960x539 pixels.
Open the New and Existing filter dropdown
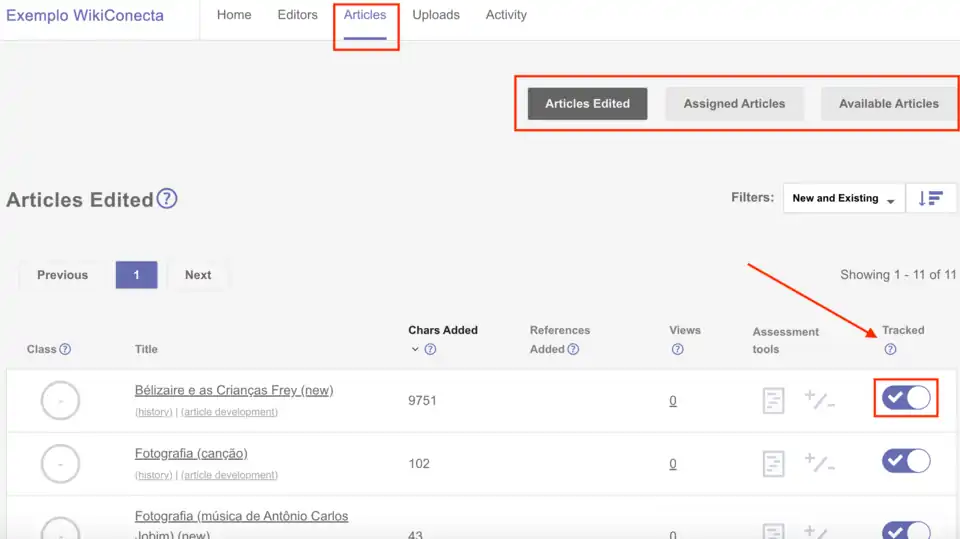pyautogui.click(x=843, y=198)
